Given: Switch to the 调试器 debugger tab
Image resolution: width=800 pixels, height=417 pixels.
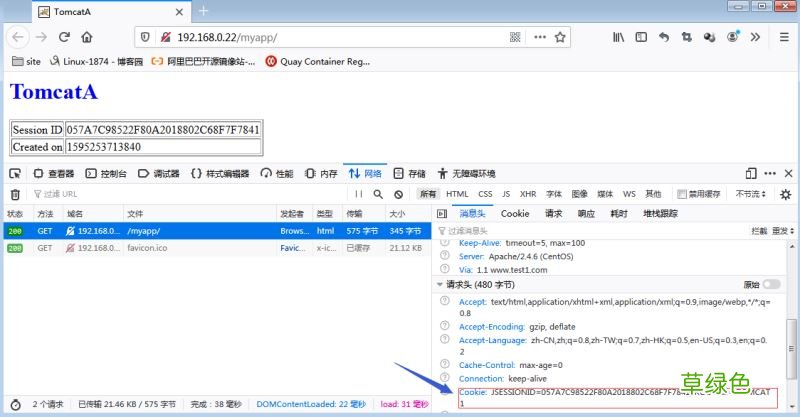Looking at the screenshot, I should pyautogui.click(x=159, y=174).
